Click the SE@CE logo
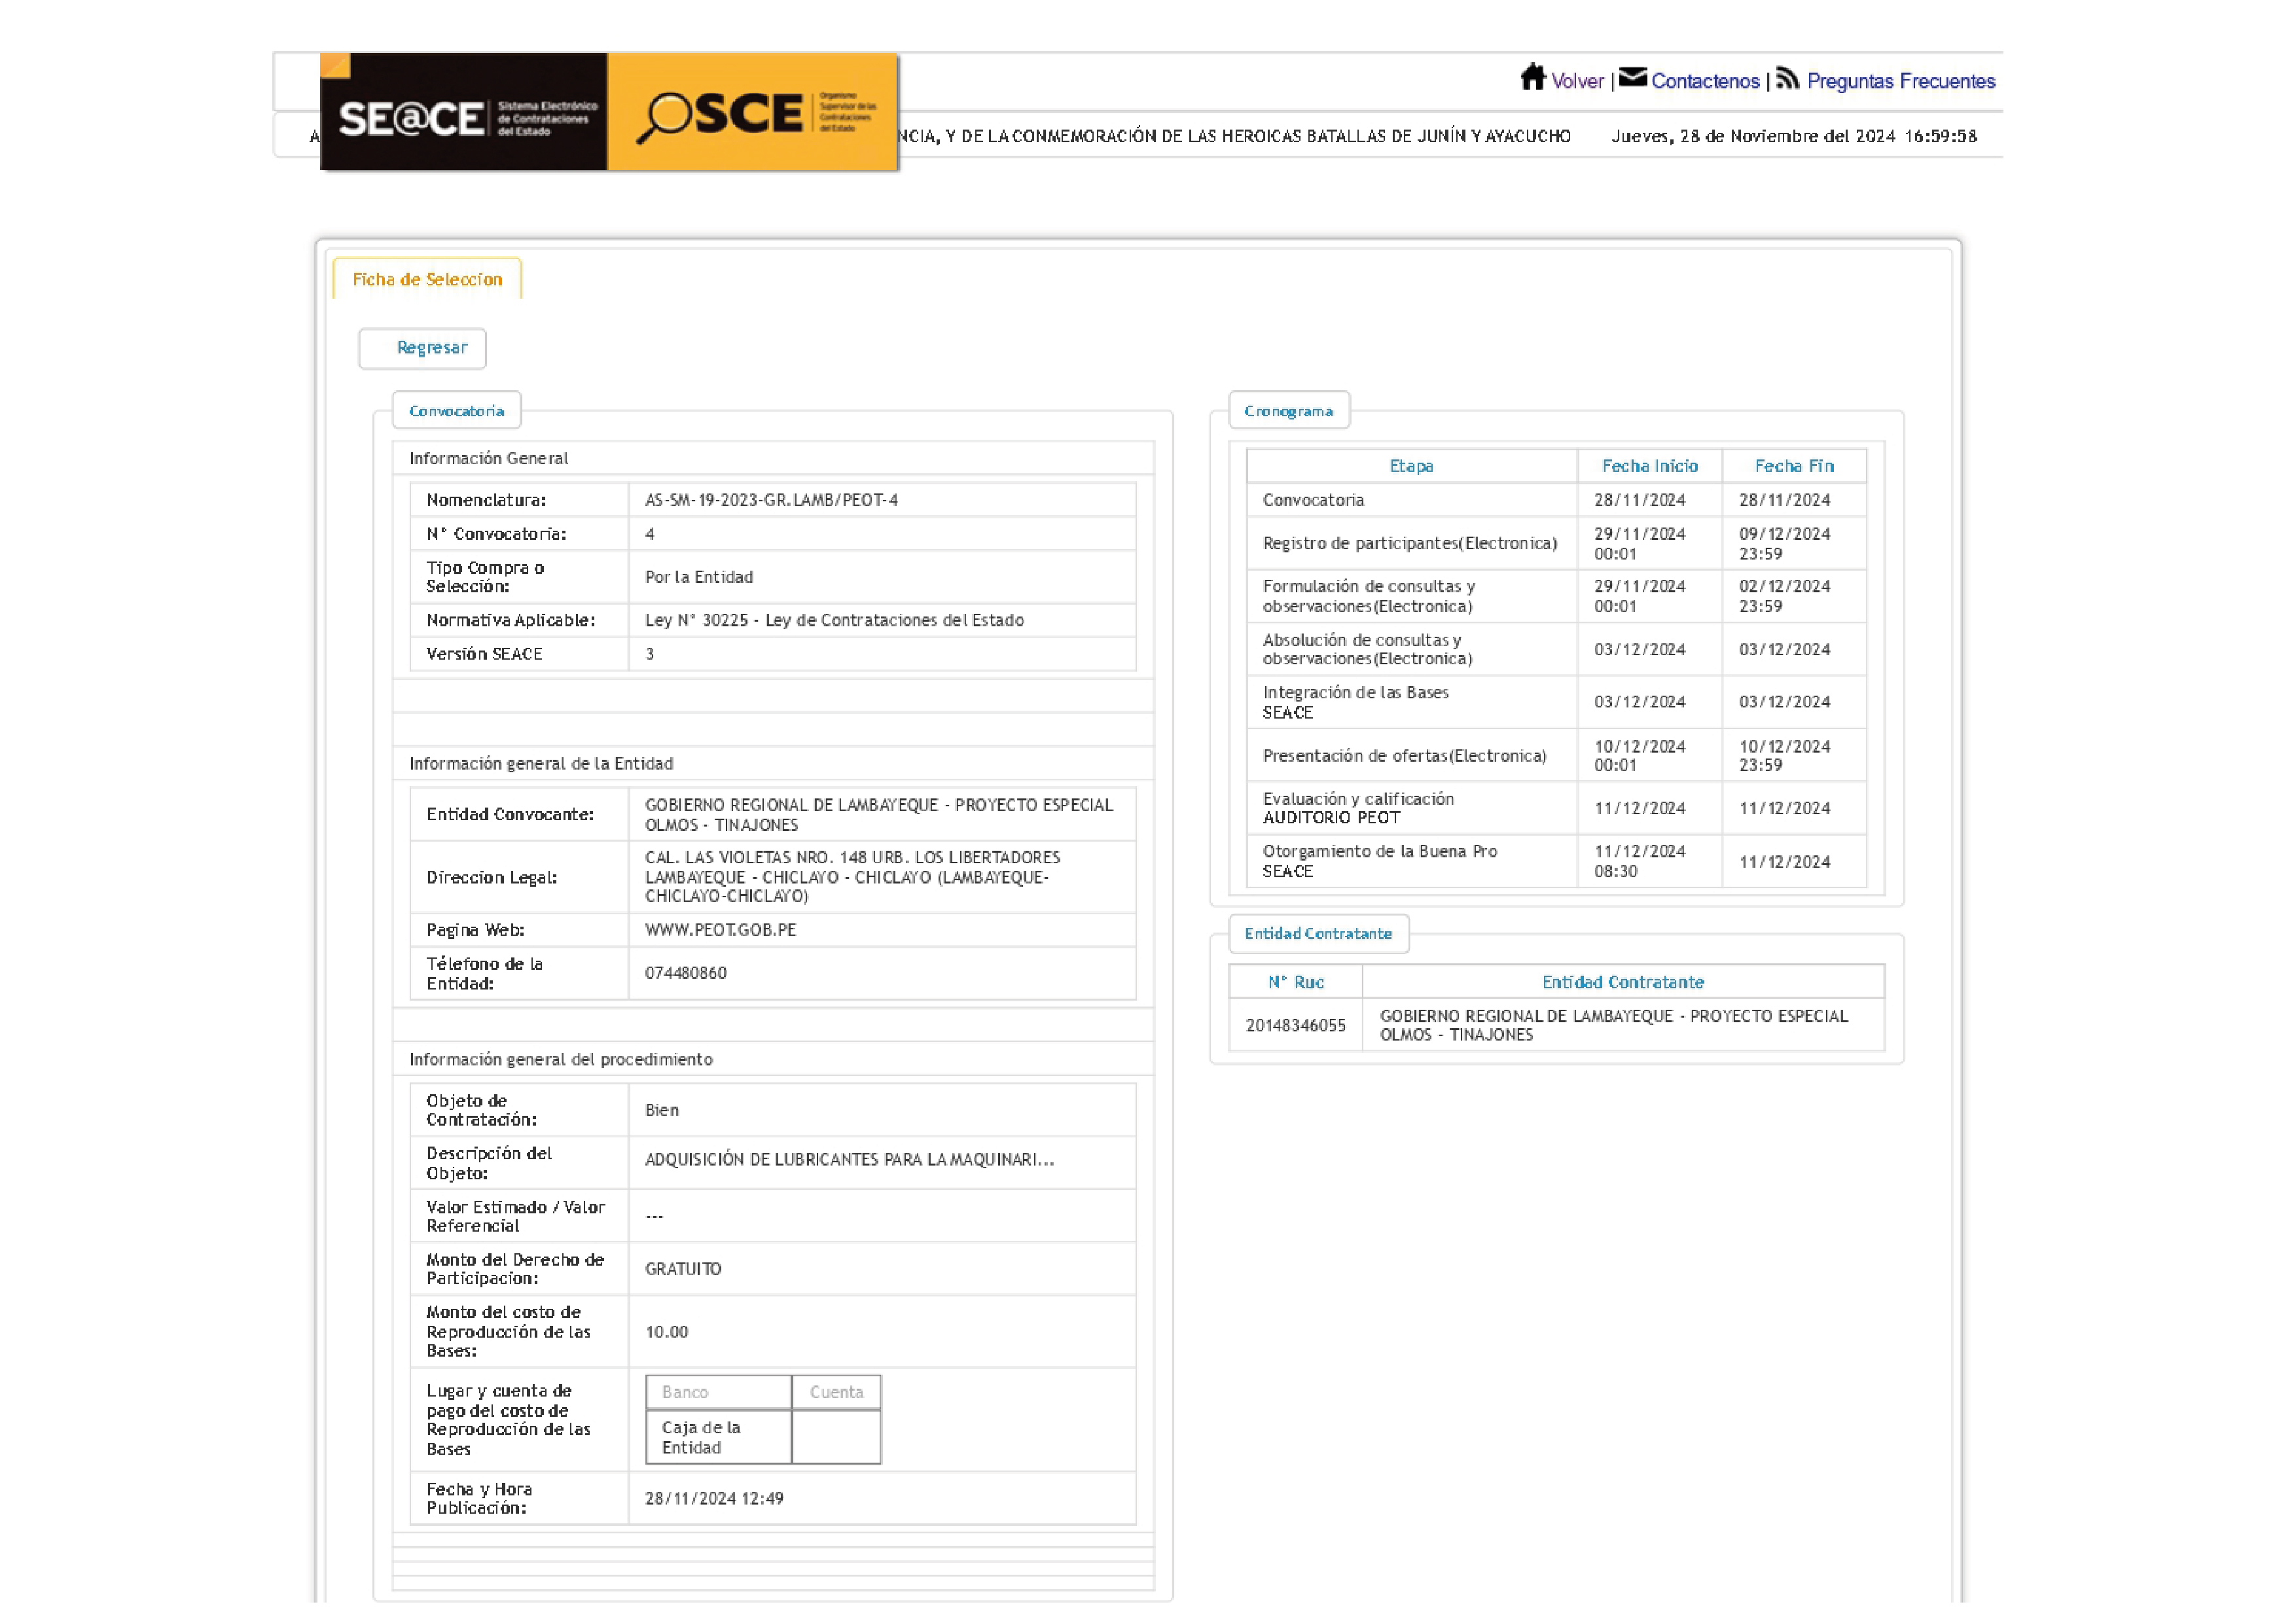The image size is (2296, 1623). point(464,112)
